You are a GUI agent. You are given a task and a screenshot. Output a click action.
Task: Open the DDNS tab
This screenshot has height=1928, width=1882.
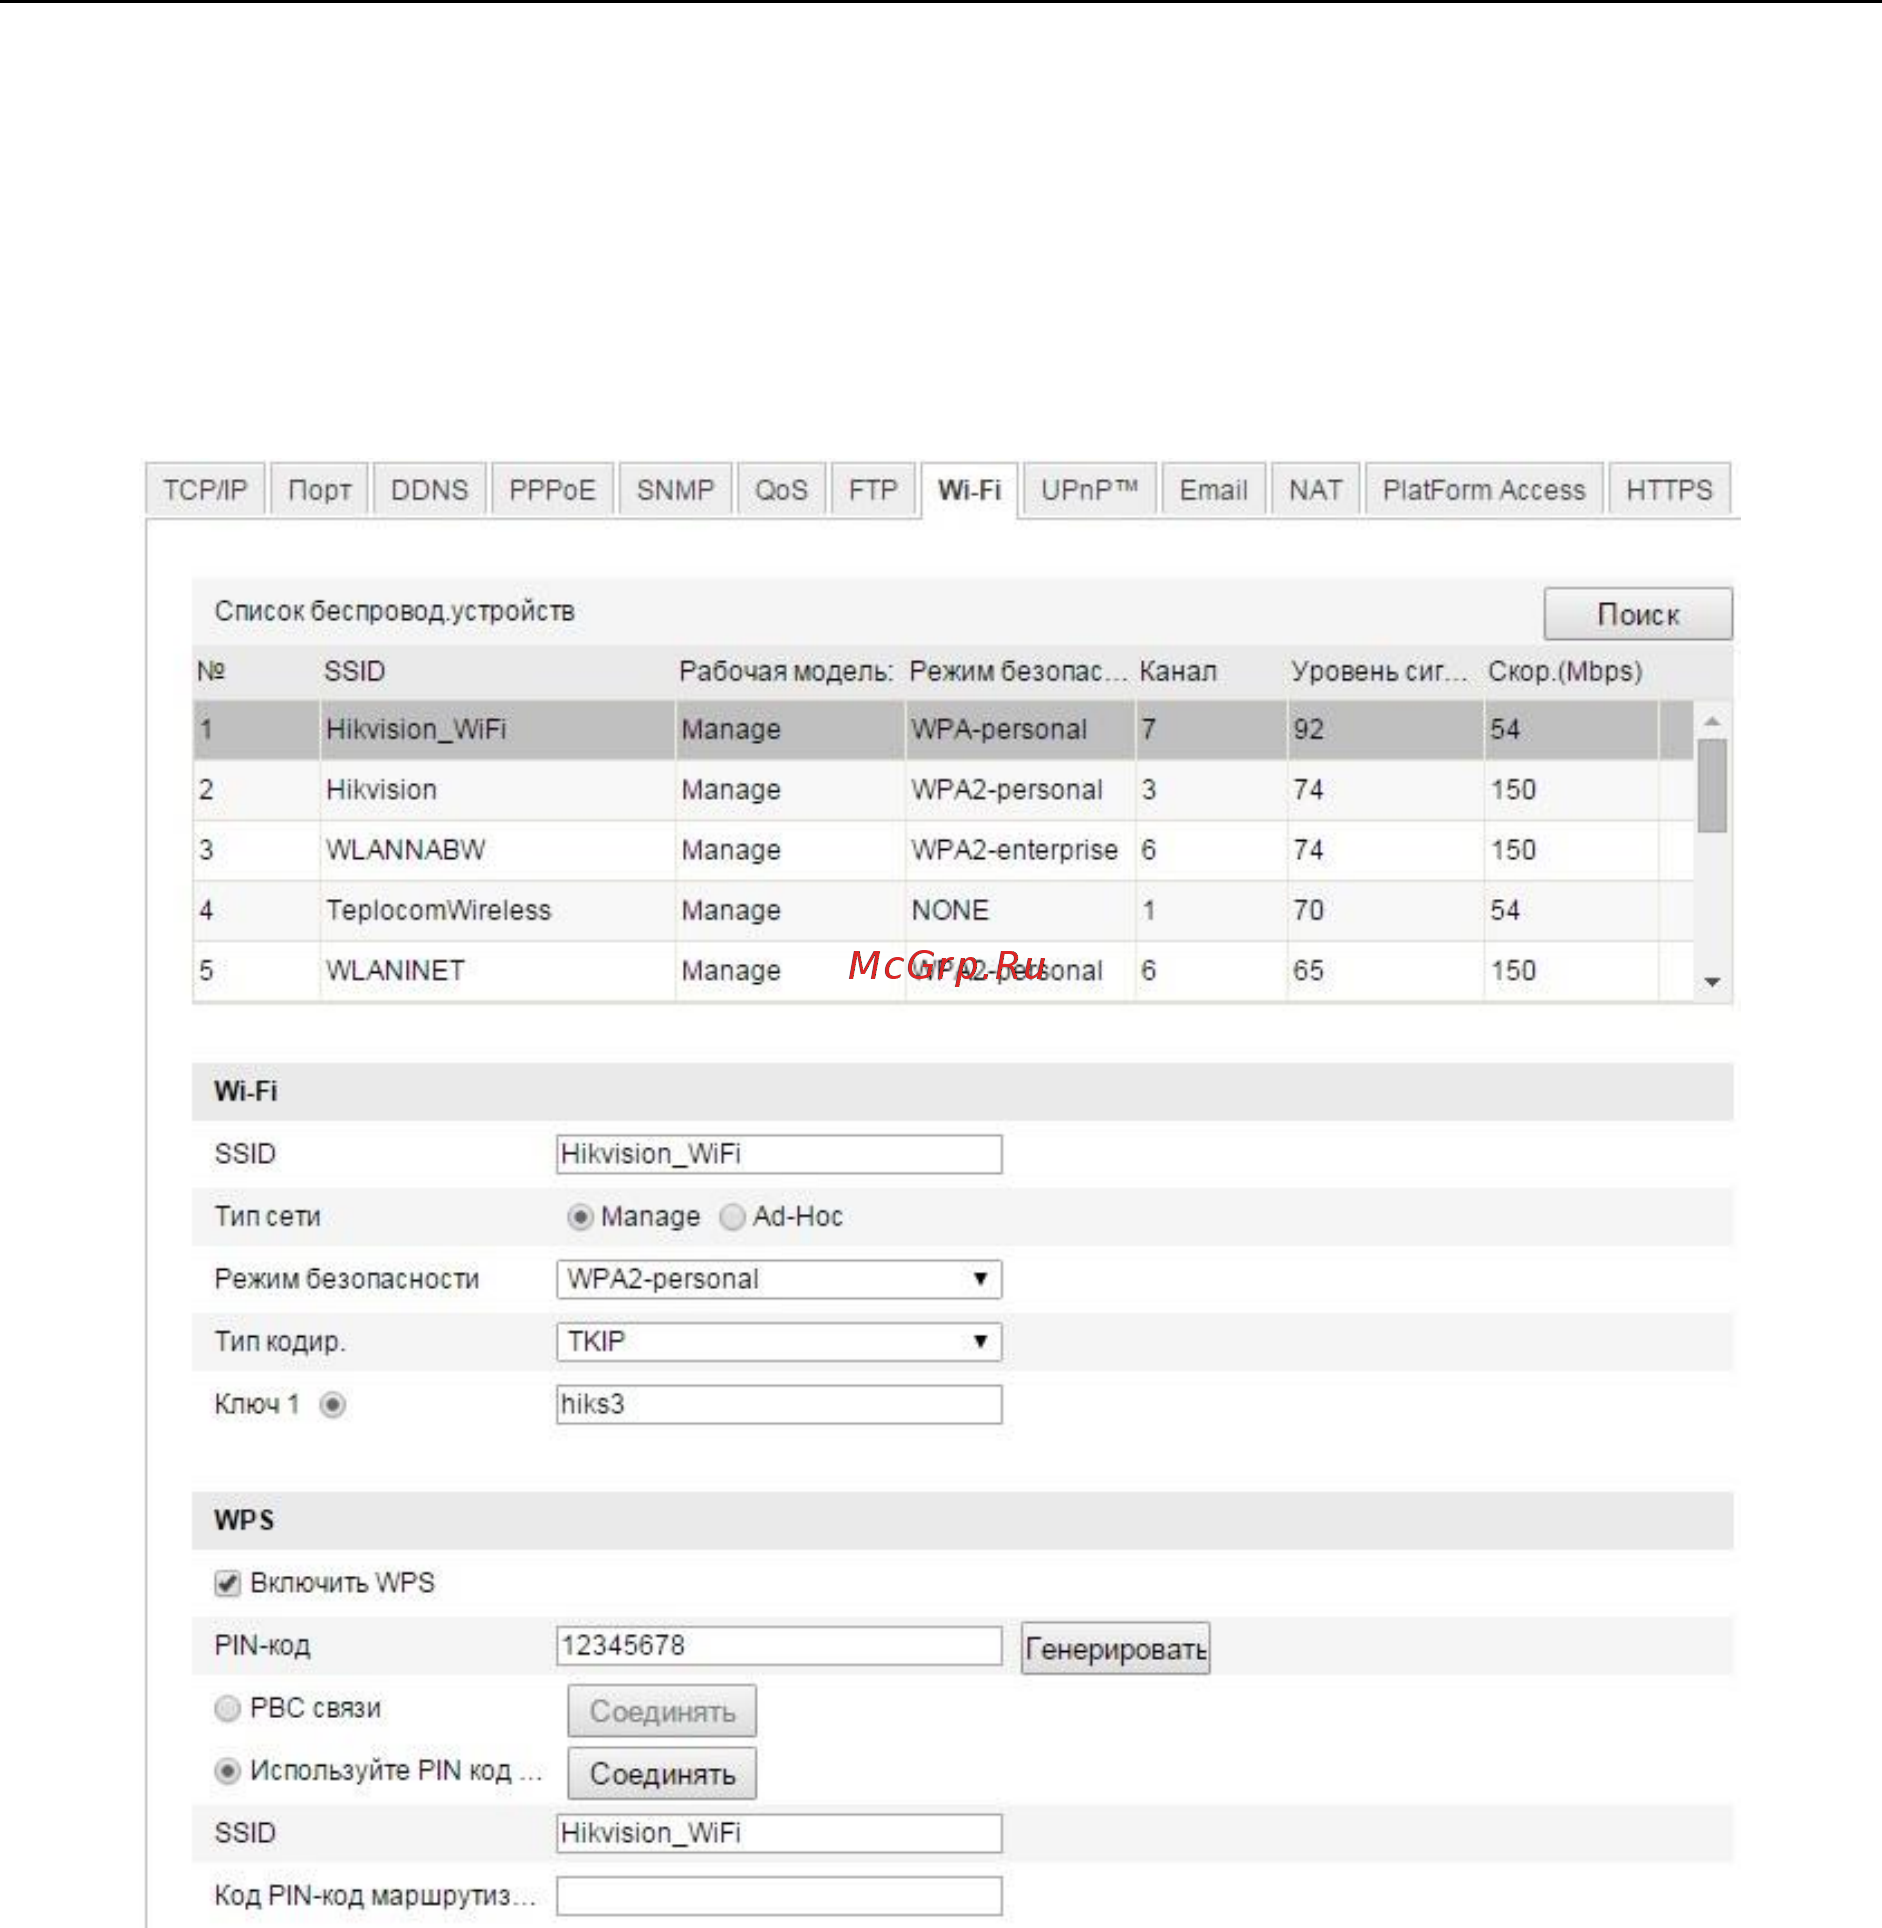429,490
